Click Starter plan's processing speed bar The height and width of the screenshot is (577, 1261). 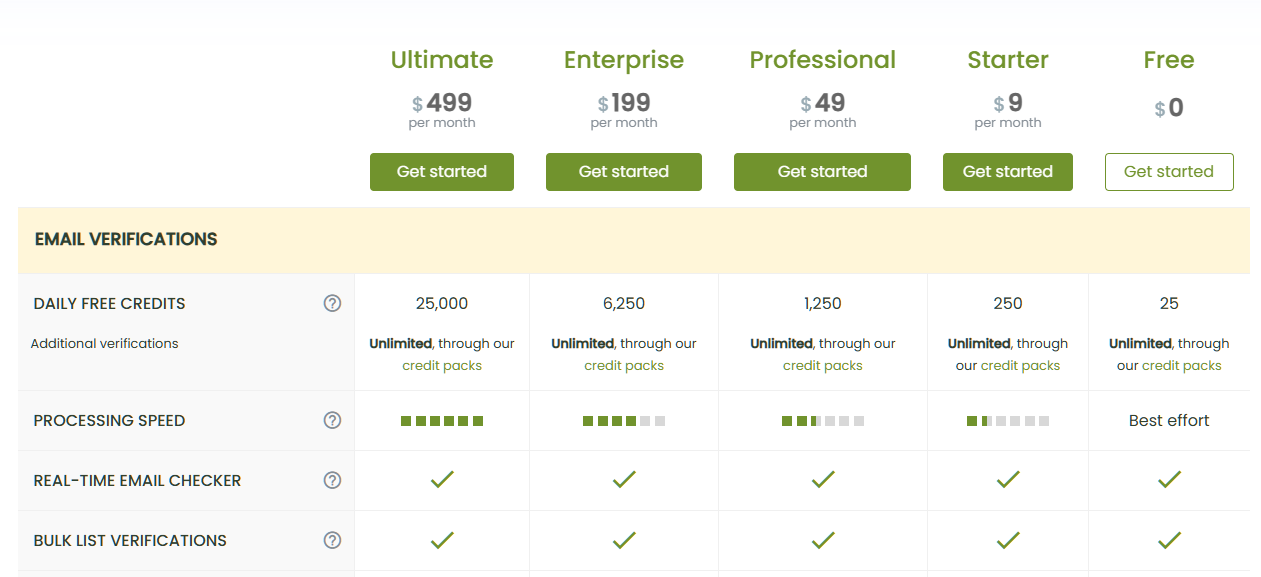pos(1008,421)
